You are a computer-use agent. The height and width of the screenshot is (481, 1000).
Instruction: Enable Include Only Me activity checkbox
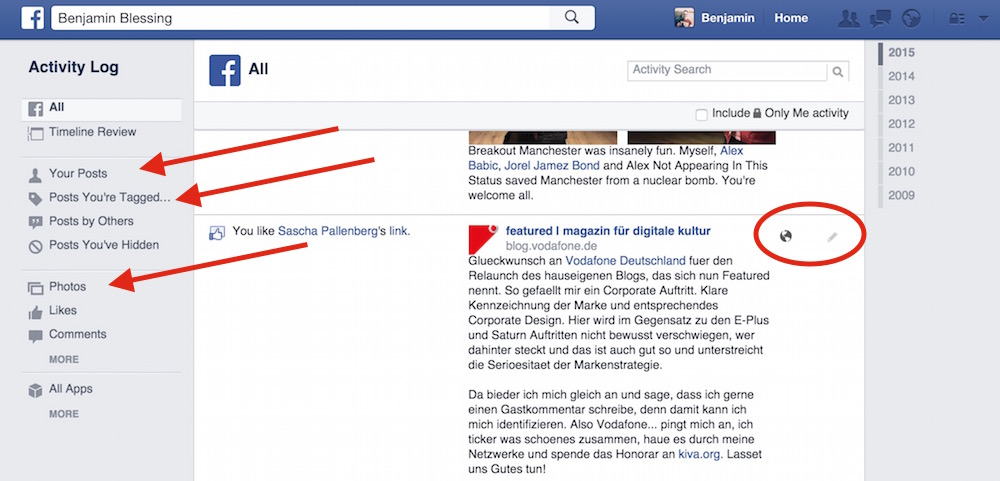(702, 115)
